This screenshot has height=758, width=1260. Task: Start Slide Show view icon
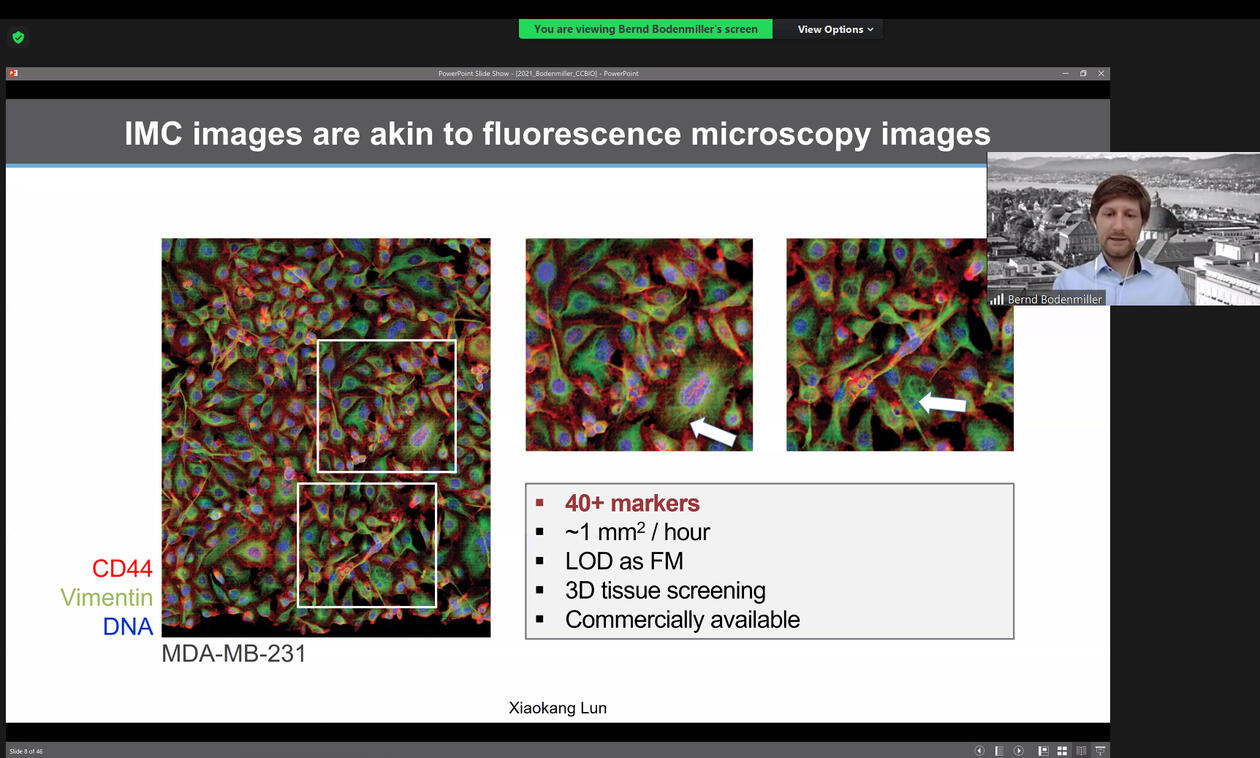click(1100, 751)
